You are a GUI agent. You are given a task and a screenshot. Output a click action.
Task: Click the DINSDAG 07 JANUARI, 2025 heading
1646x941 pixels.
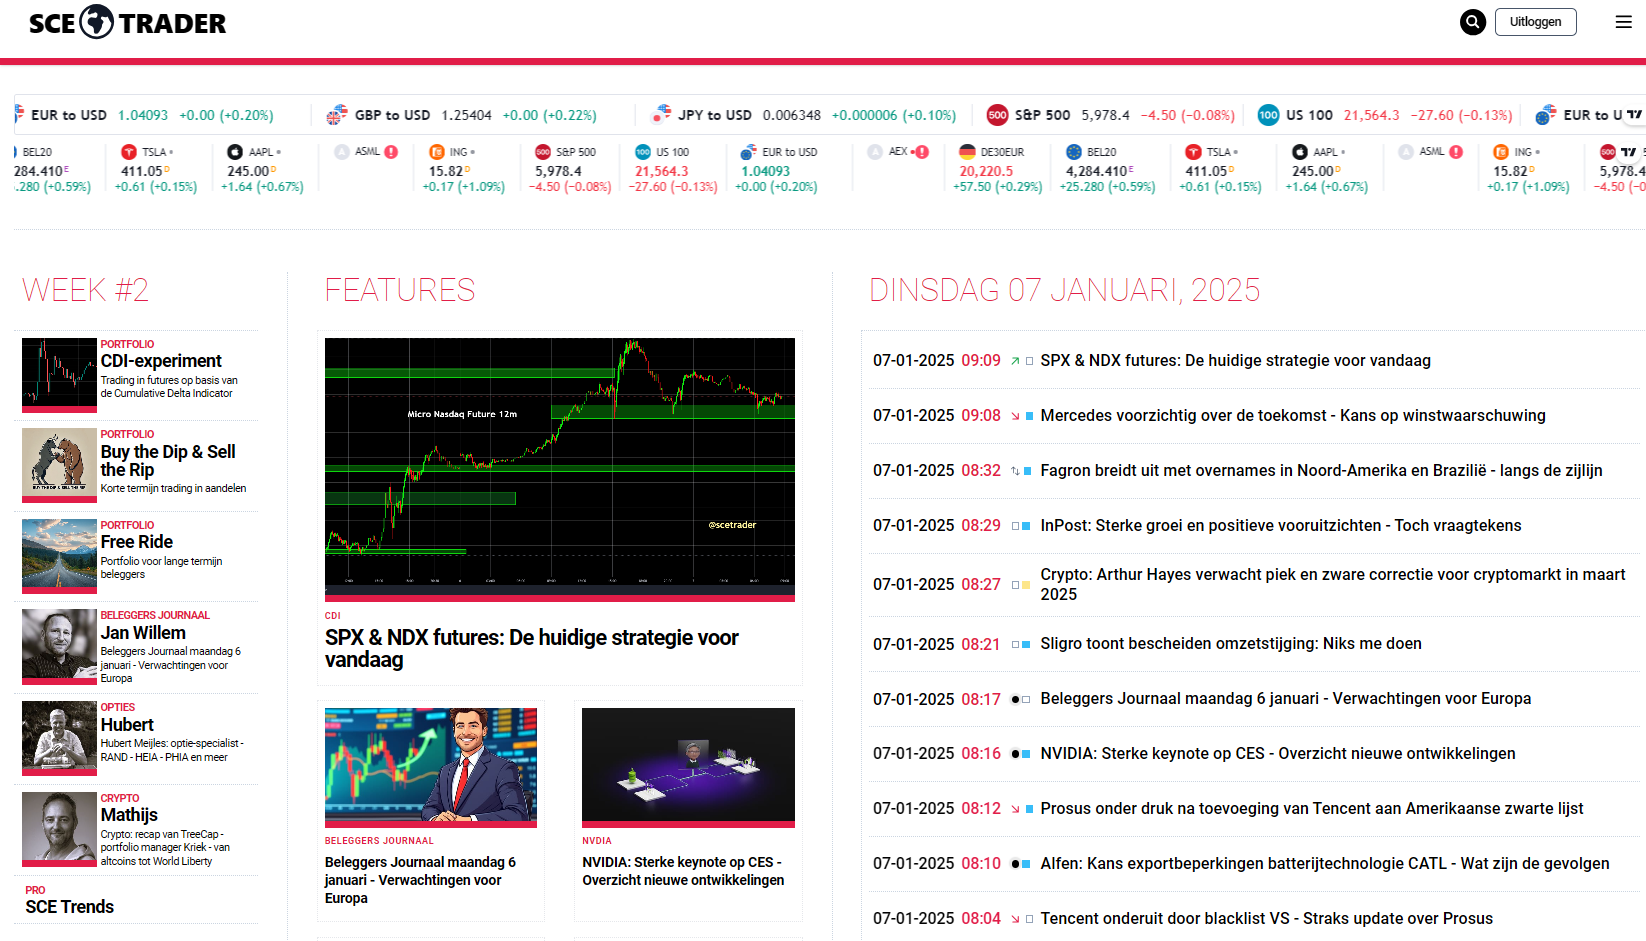pyautogui.click(x=1065, y=290)
